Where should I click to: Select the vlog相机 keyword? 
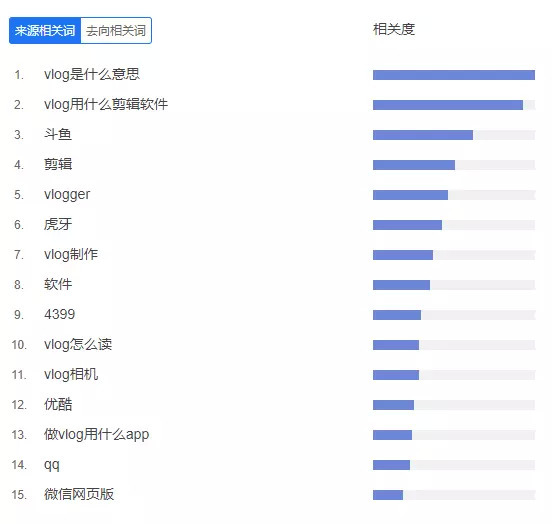pyautogui.click(x=71, y=374)
